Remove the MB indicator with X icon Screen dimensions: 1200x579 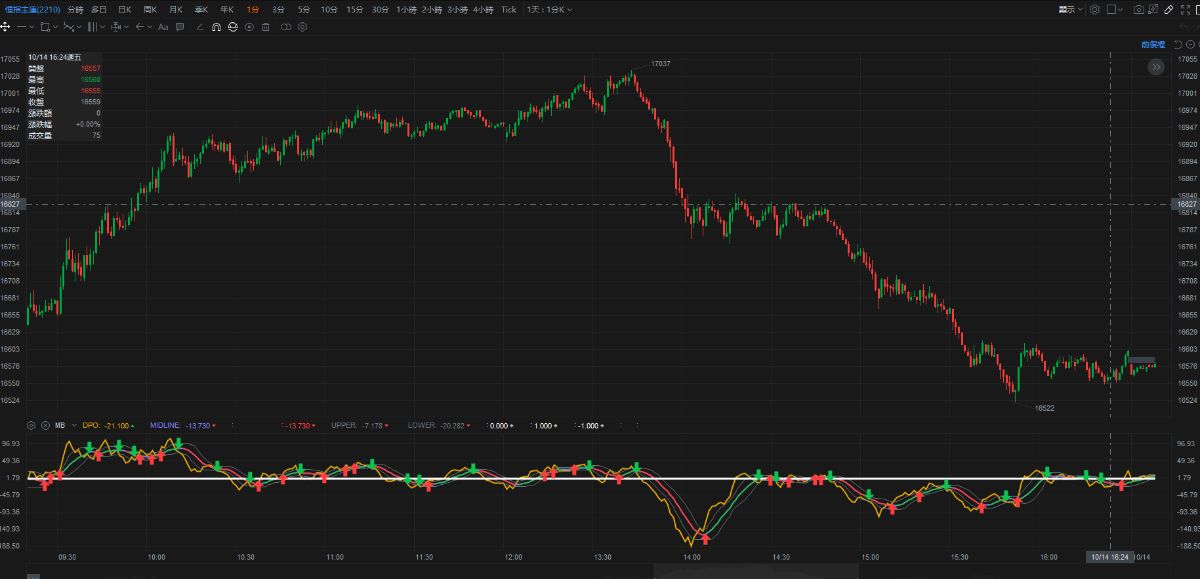click(x=45, y=425)
